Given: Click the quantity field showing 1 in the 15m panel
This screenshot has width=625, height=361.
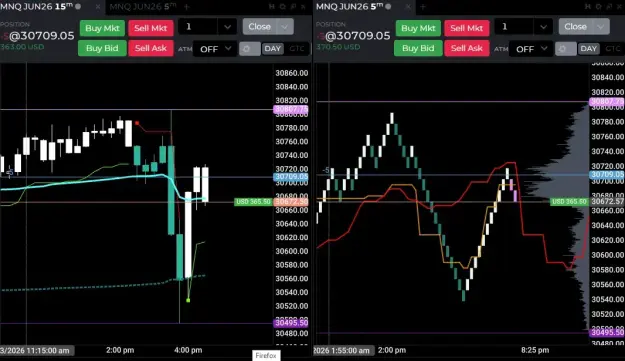Looking at the screenshot, I should tap(198, 27).
